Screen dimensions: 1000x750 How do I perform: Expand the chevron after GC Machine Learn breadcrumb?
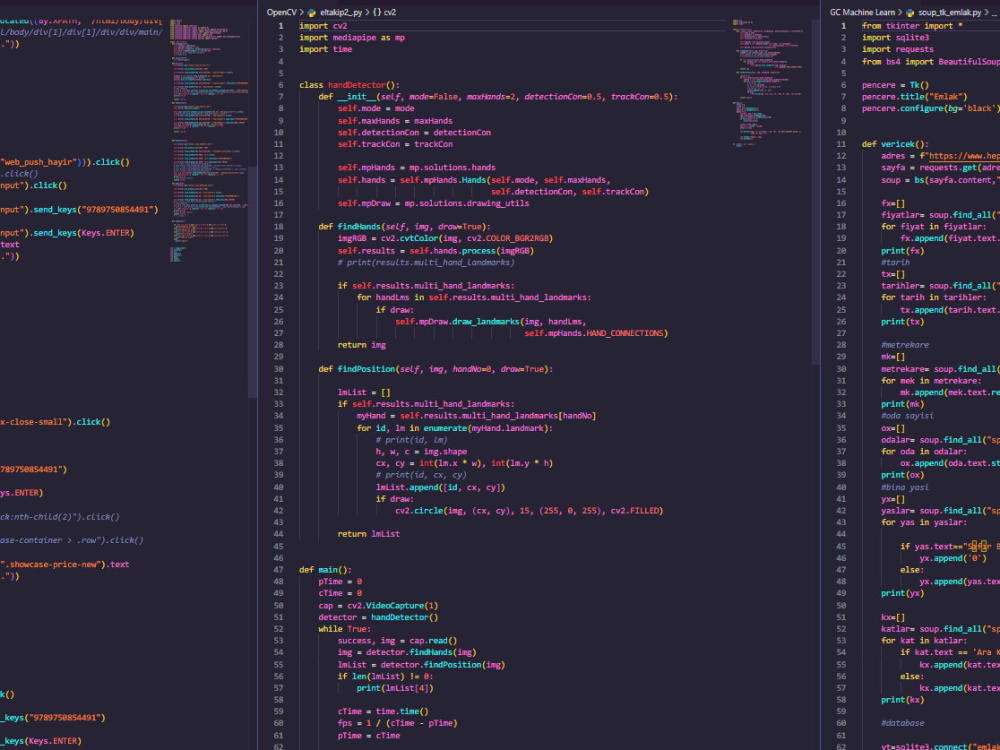click(900, 12)
